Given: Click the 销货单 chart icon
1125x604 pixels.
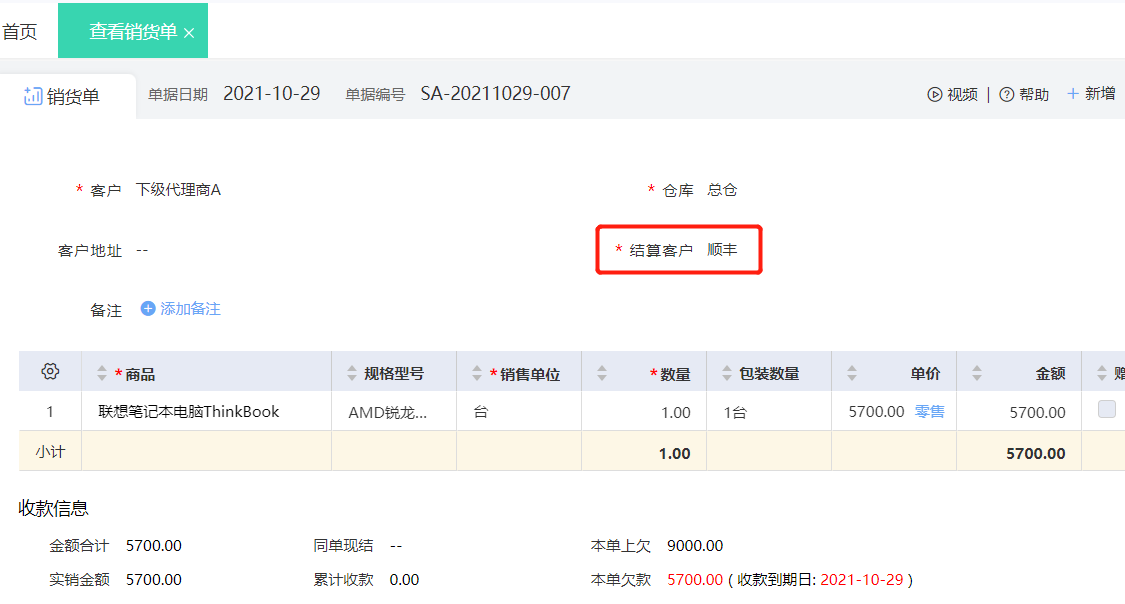Looking at the screenshot, I should click(x=33, y=96).
